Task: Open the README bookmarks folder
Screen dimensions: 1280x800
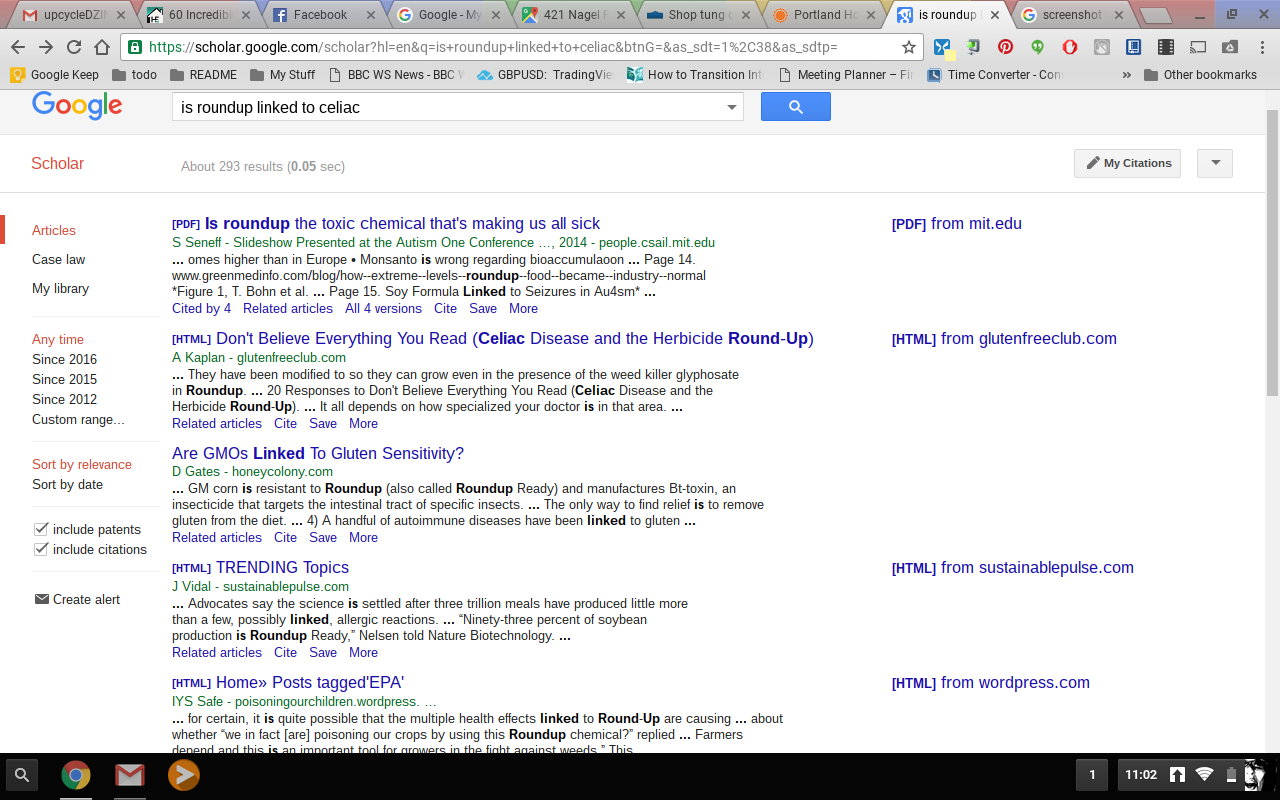Action: tap(203, 75)
